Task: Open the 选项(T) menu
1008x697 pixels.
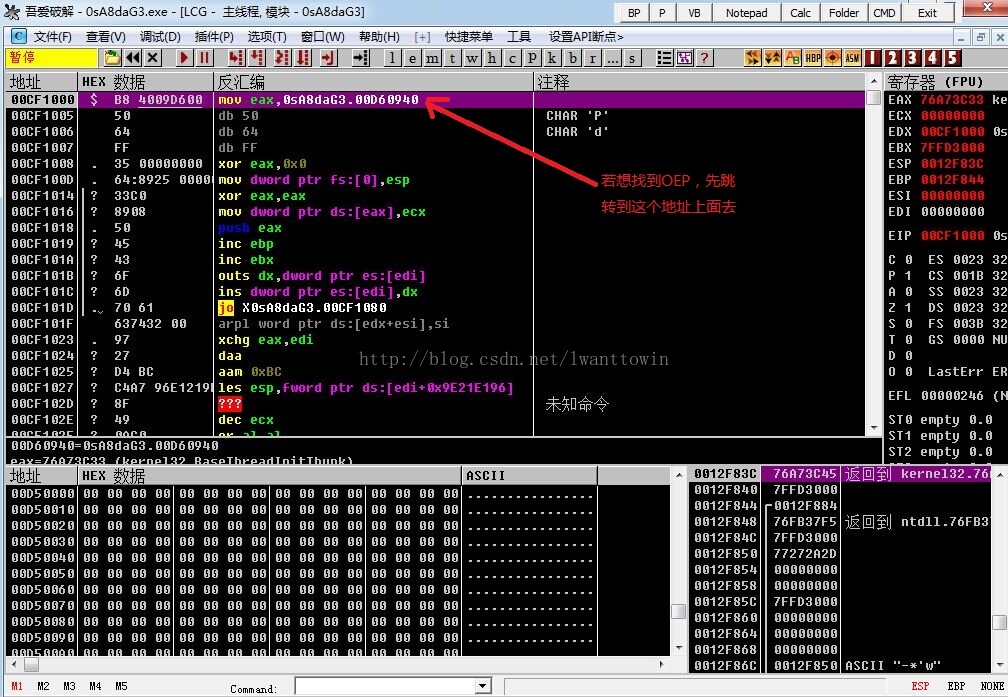Action: point(267,37)
